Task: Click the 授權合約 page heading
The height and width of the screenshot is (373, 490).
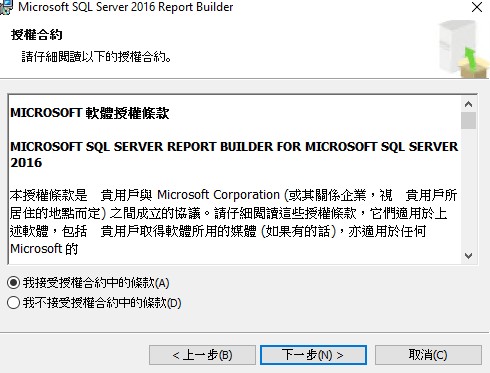Action: (x=37, y=35)
